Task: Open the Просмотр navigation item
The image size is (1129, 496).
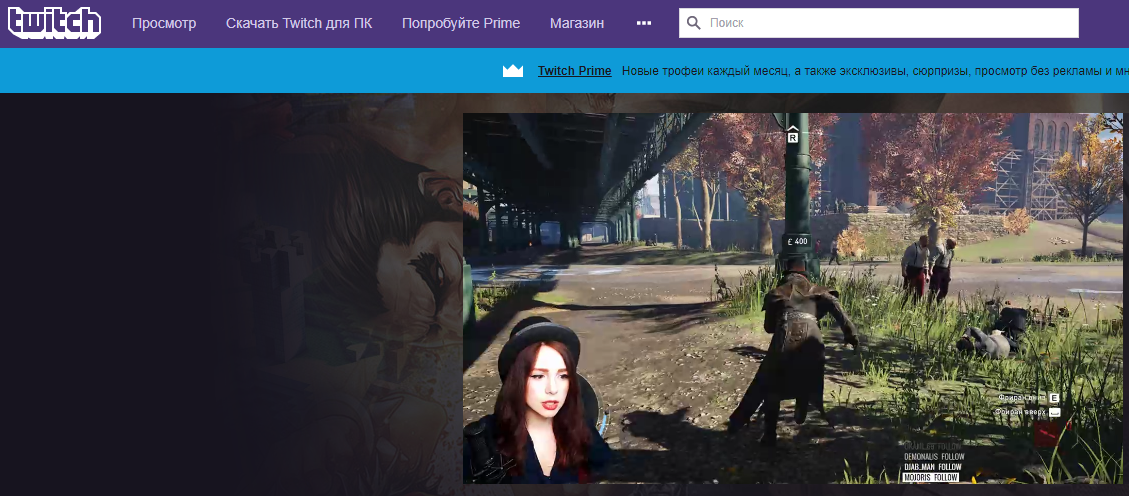Action: [164, 23]
